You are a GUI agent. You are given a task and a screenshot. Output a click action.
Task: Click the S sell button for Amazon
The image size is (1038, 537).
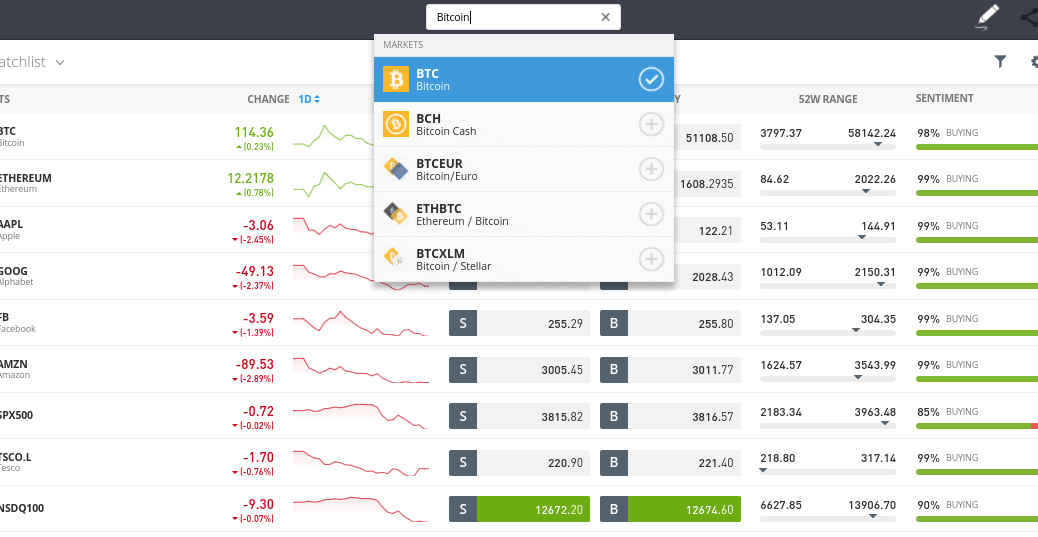coord(463,369)
